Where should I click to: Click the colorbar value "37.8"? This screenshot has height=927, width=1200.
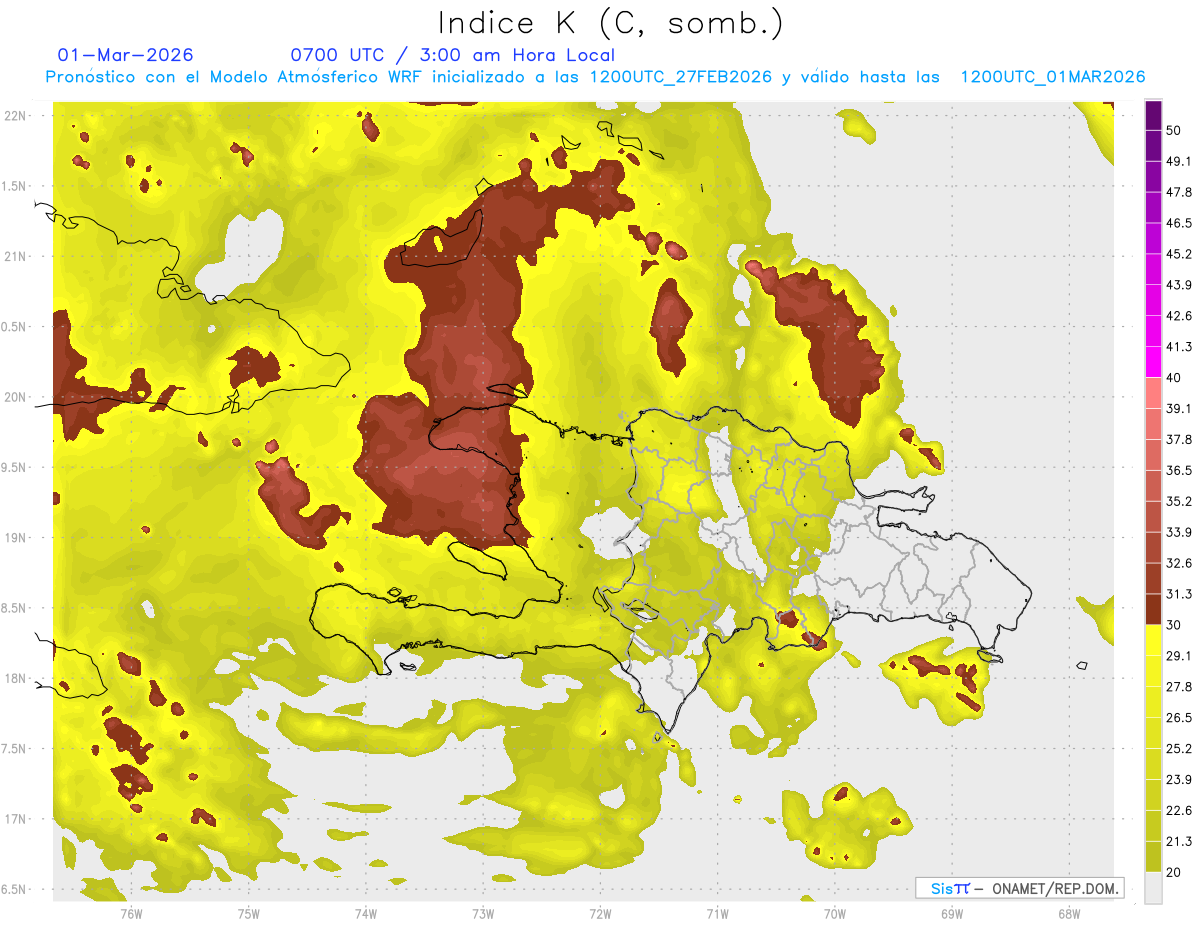pos(1179,439)
